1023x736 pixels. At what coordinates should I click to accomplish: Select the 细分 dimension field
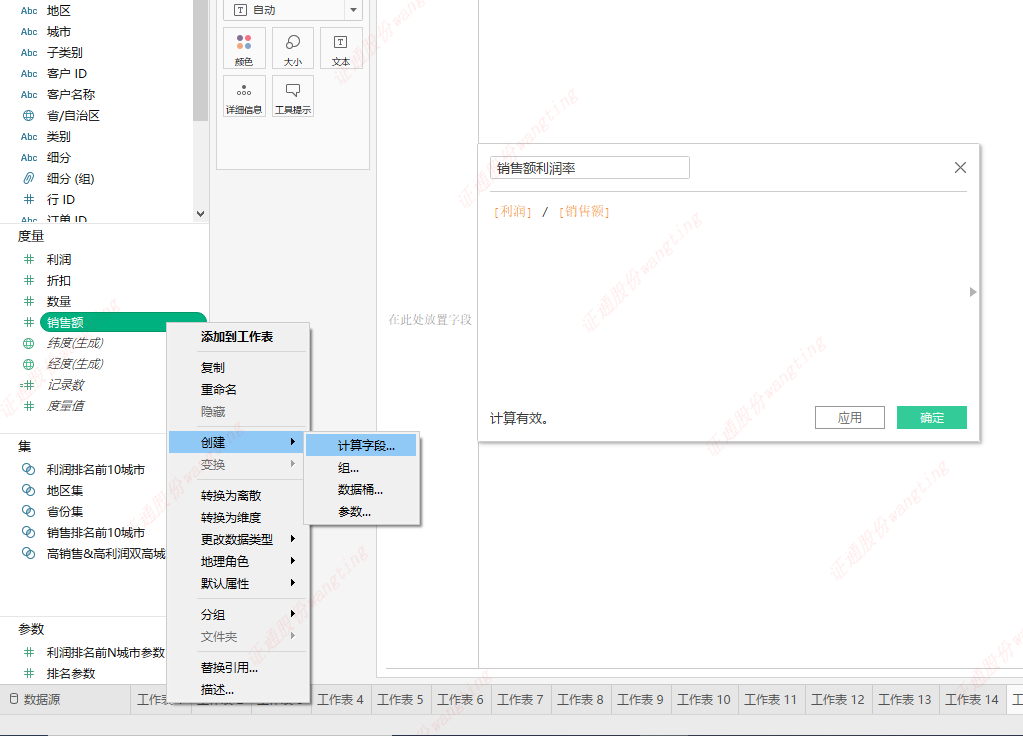click(x=59, y=157)
